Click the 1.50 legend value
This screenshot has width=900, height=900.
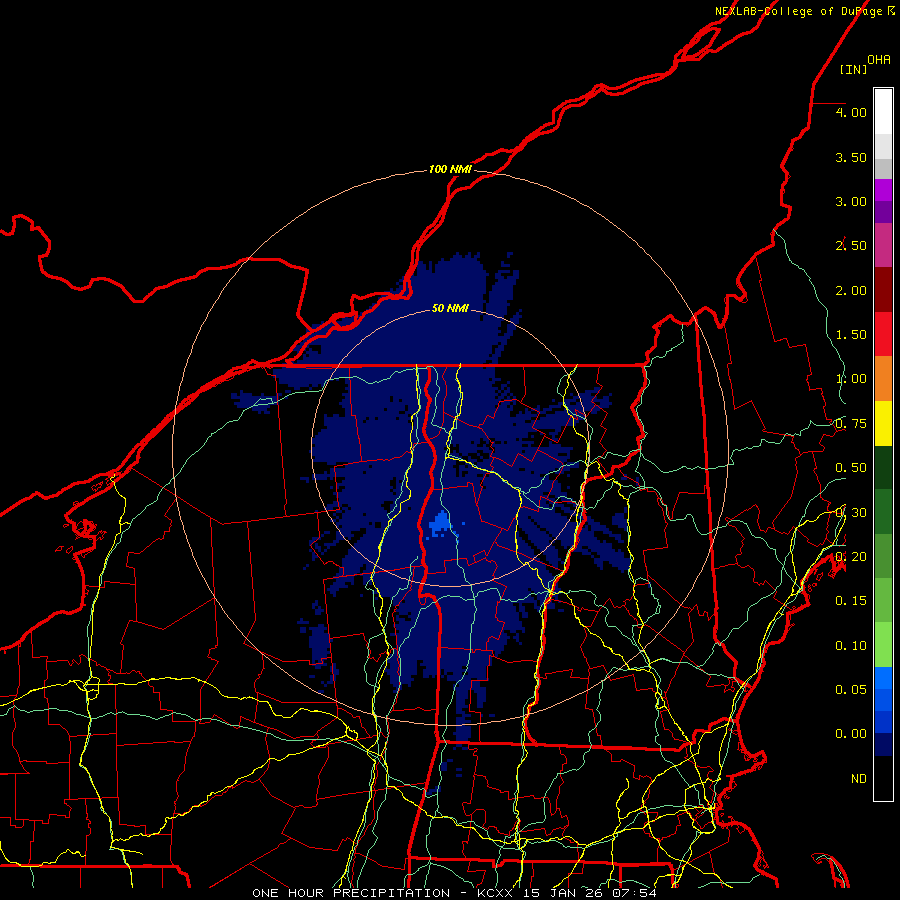tap(851, 335)
